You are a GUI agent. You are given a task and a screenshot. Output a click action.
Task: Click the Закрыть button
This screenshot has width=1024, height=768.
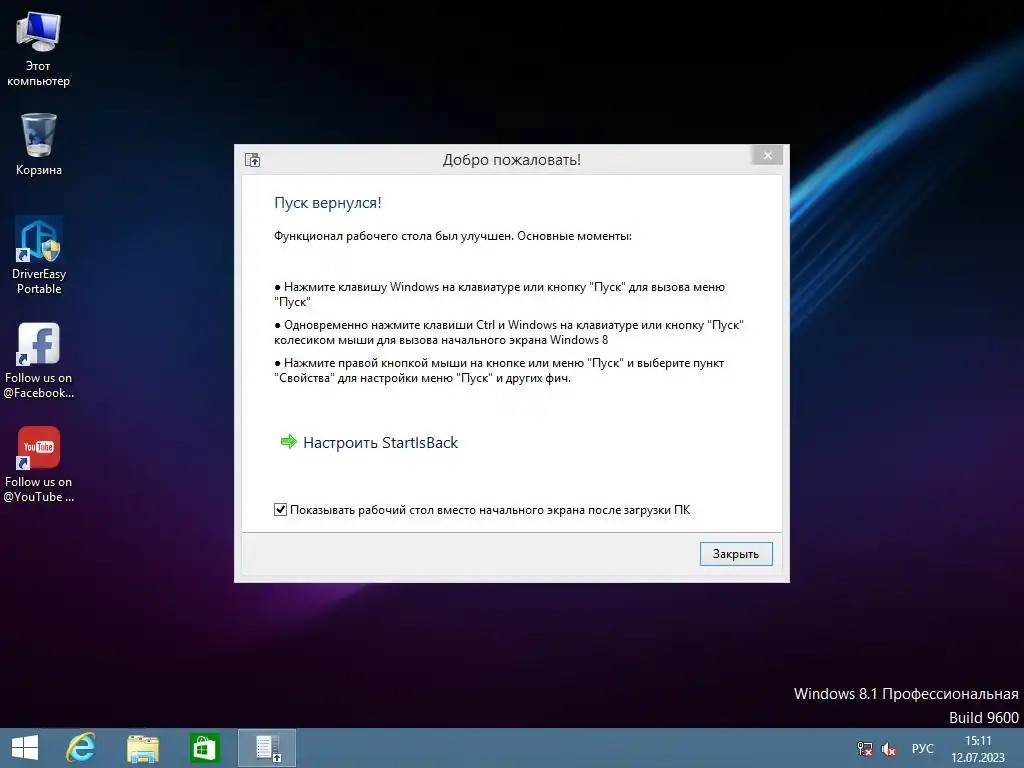pyautogui.click(x=736, y=554)
